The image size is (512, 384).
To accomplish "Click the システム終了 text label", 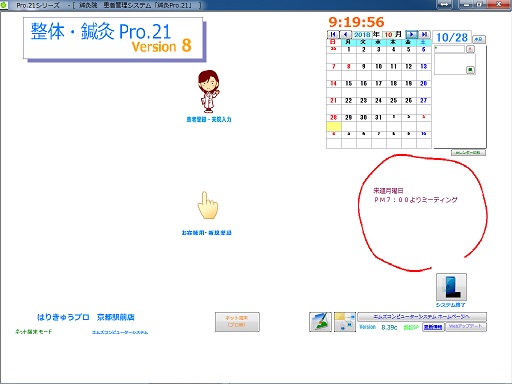I will coord(451,305).
